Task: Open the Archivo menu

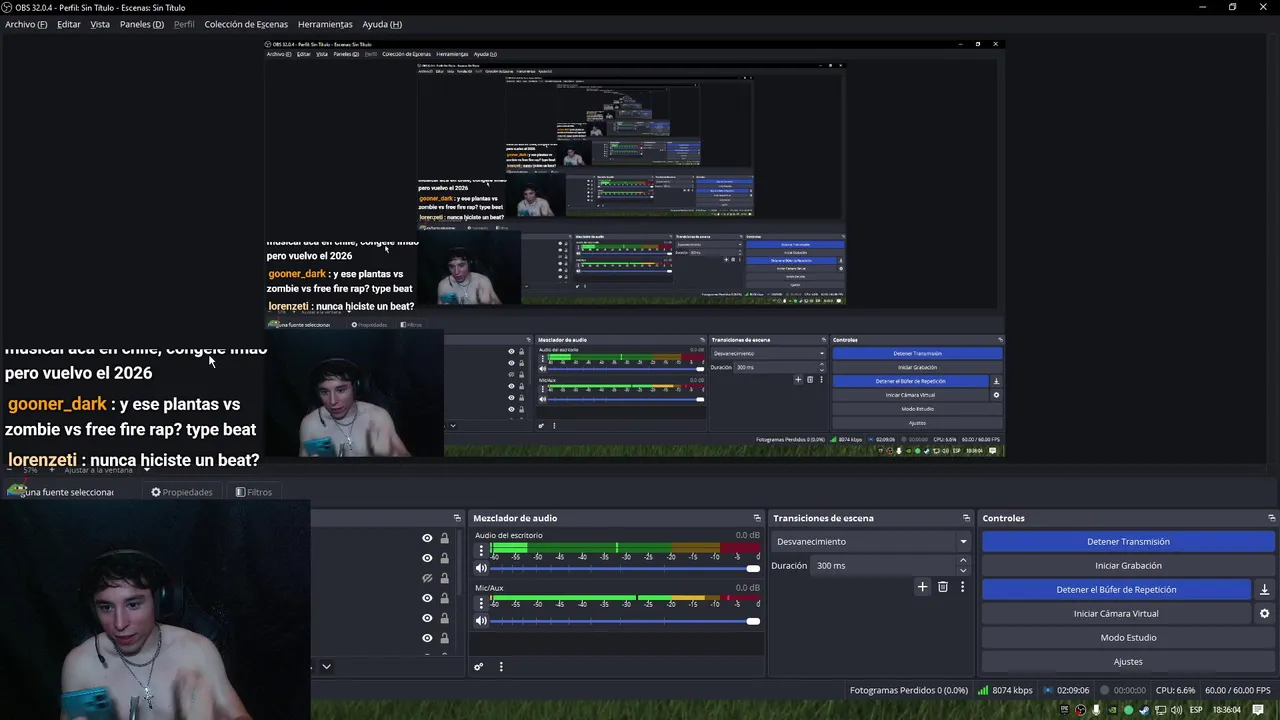Action: [x=26, y=24]
